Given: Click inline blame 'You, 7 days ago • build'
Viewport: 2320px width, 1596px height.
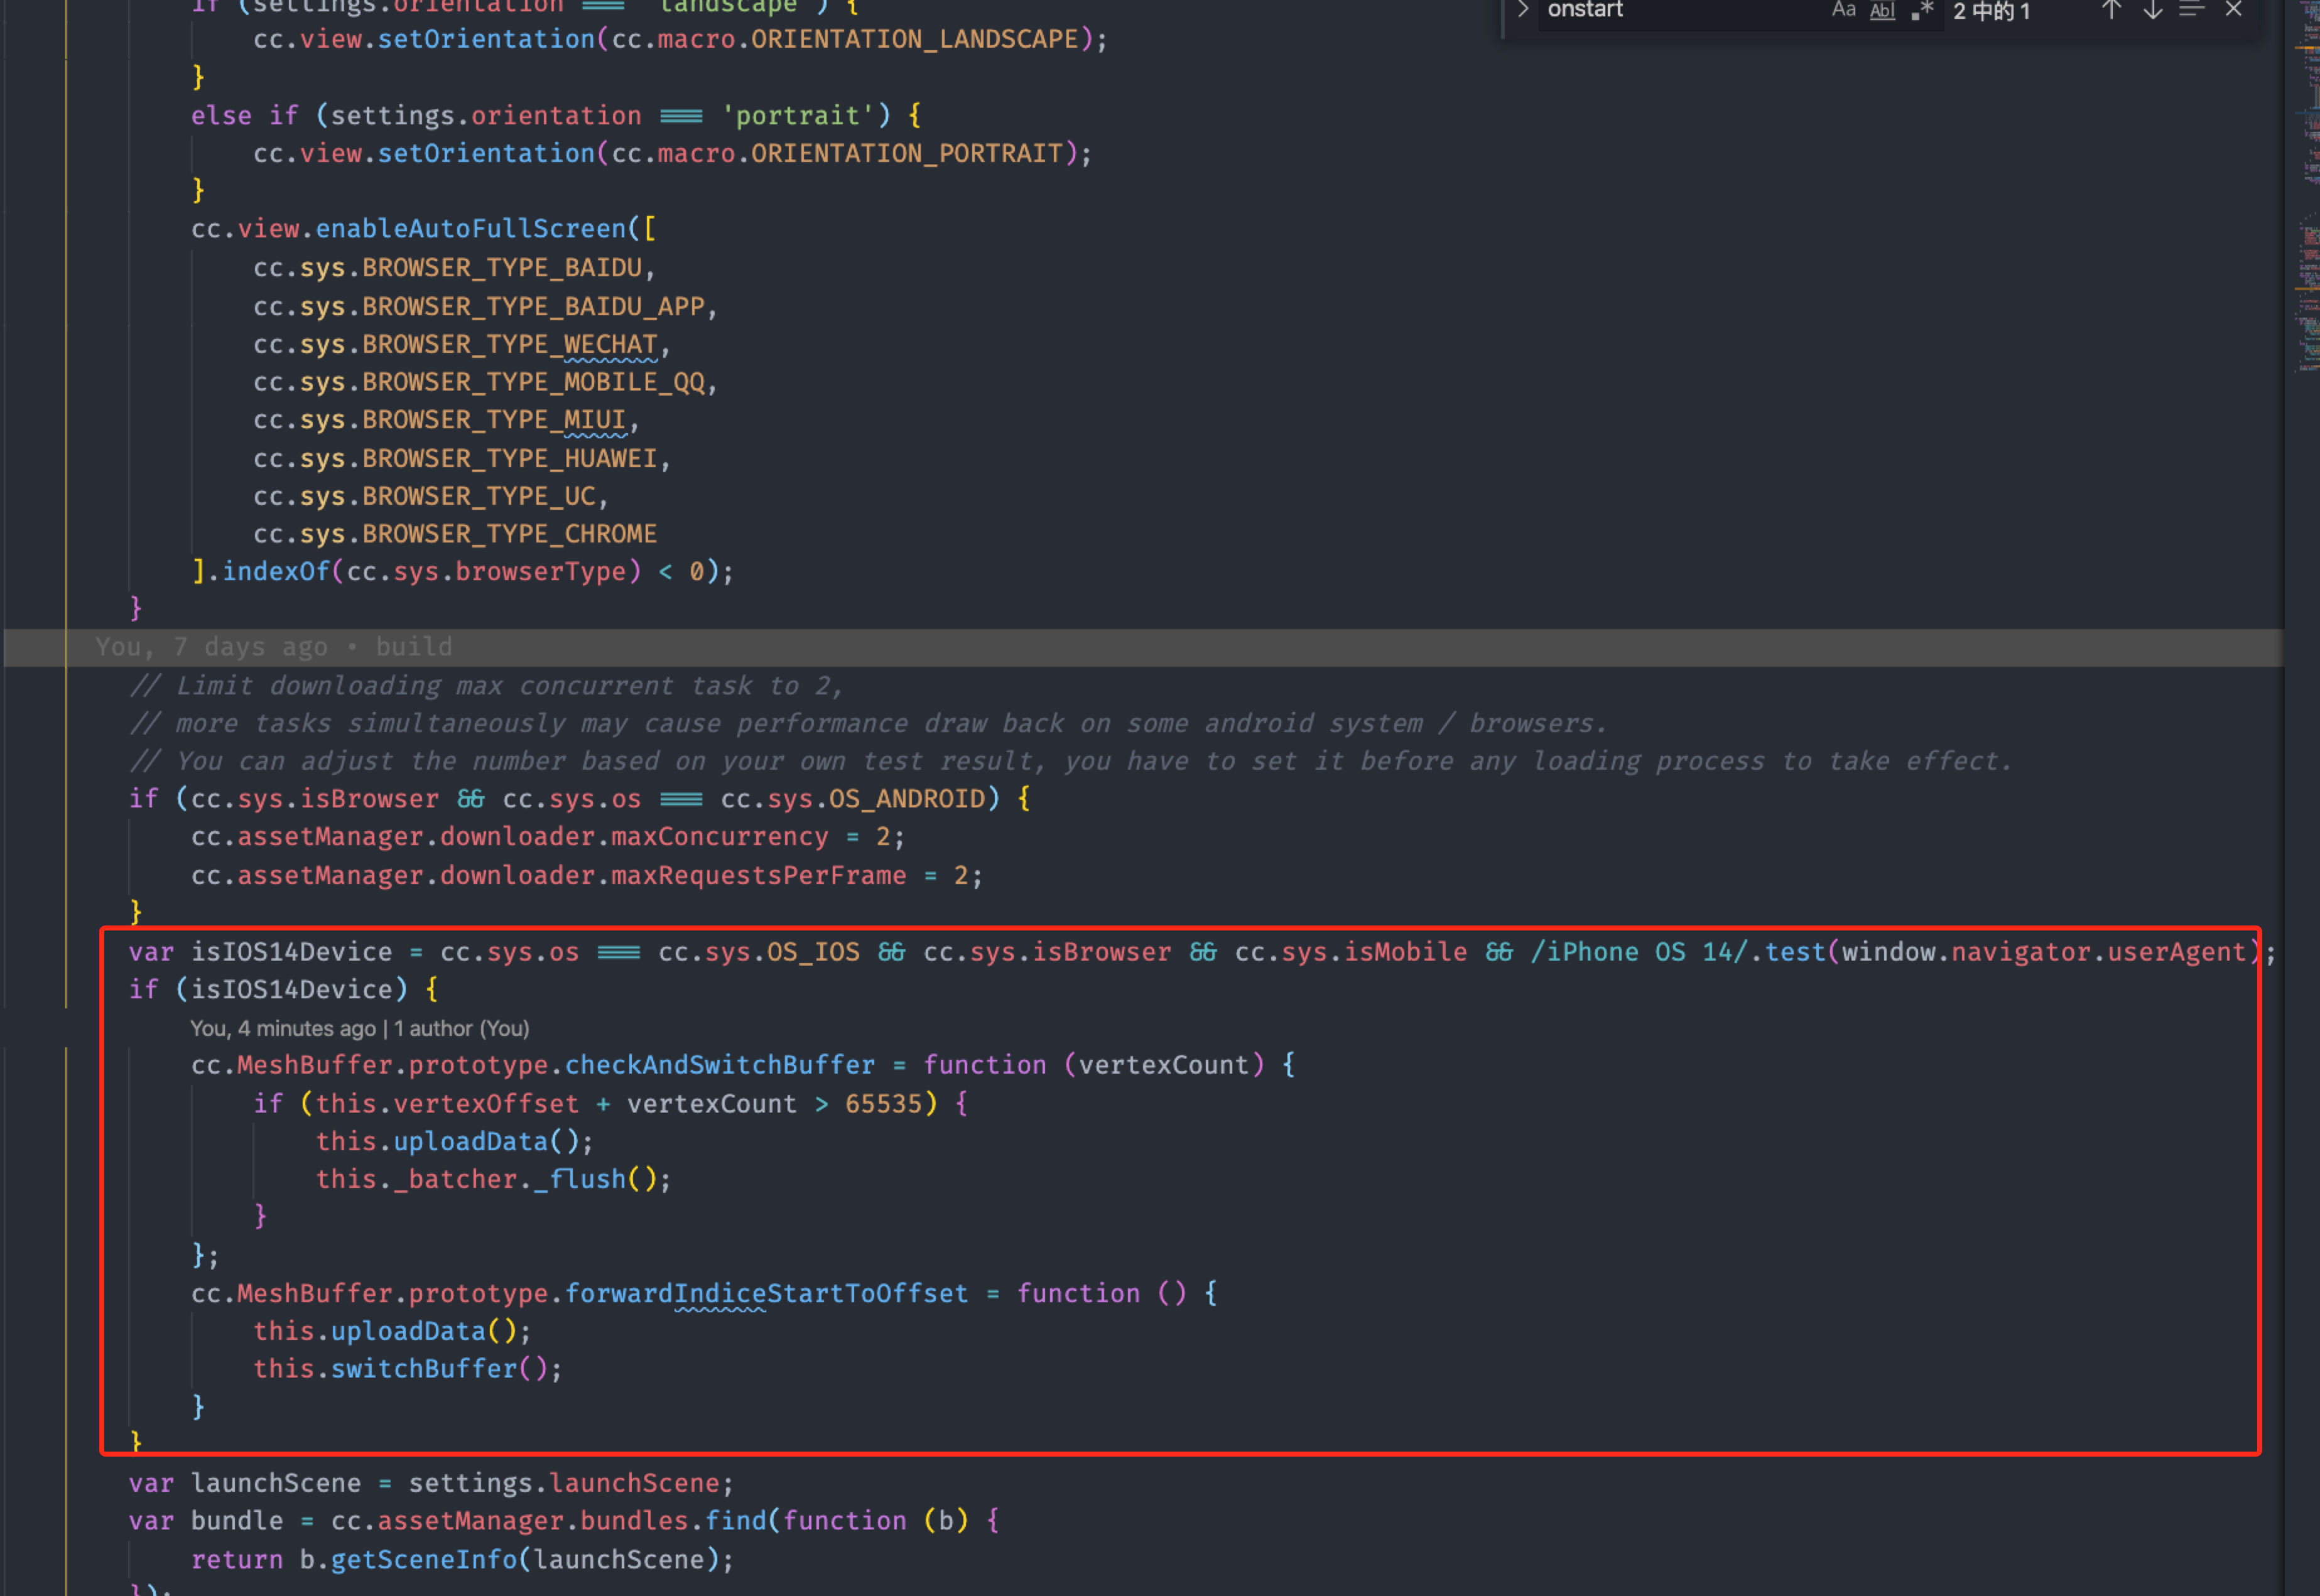Looking at the screenshot, I should click(x=273, y=647).
